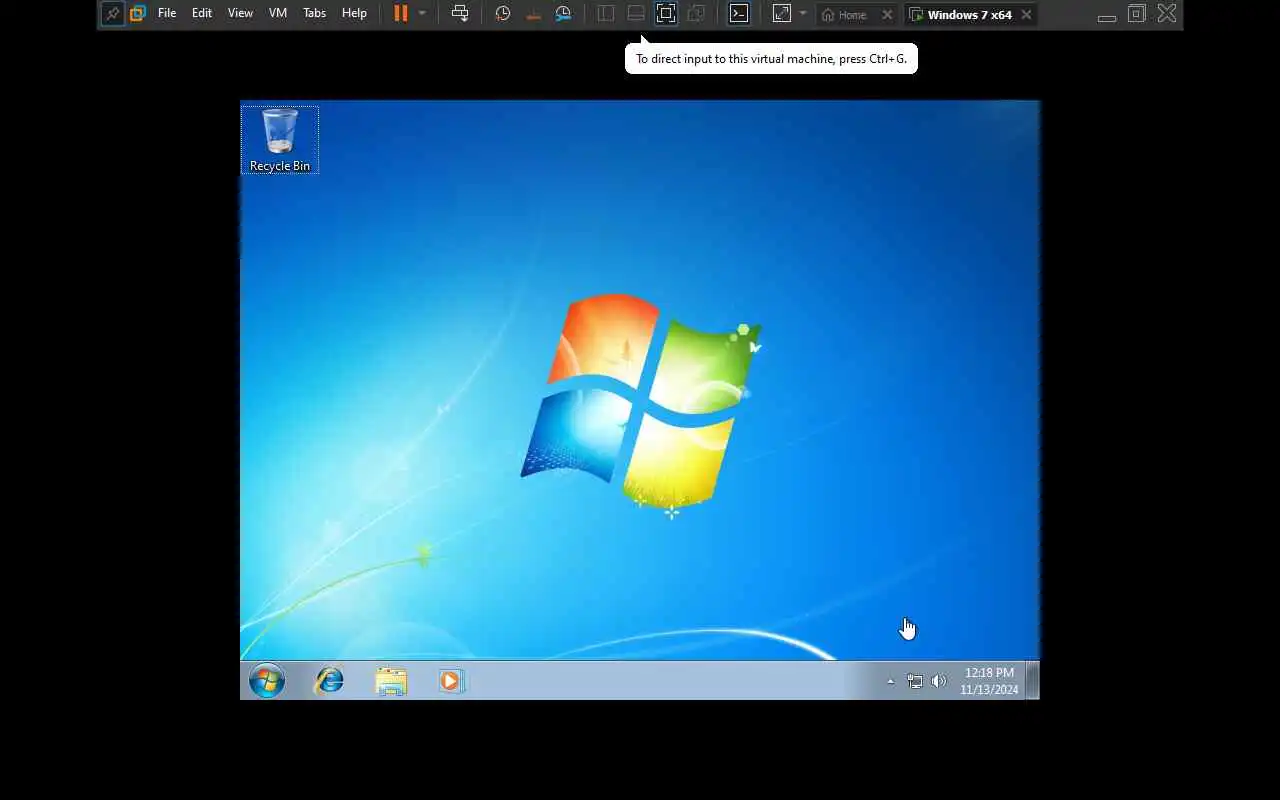Viewport: 1280px width, 800px height.
Task: Take a snapshot with the clock icon
Action: tap(503, 14)
